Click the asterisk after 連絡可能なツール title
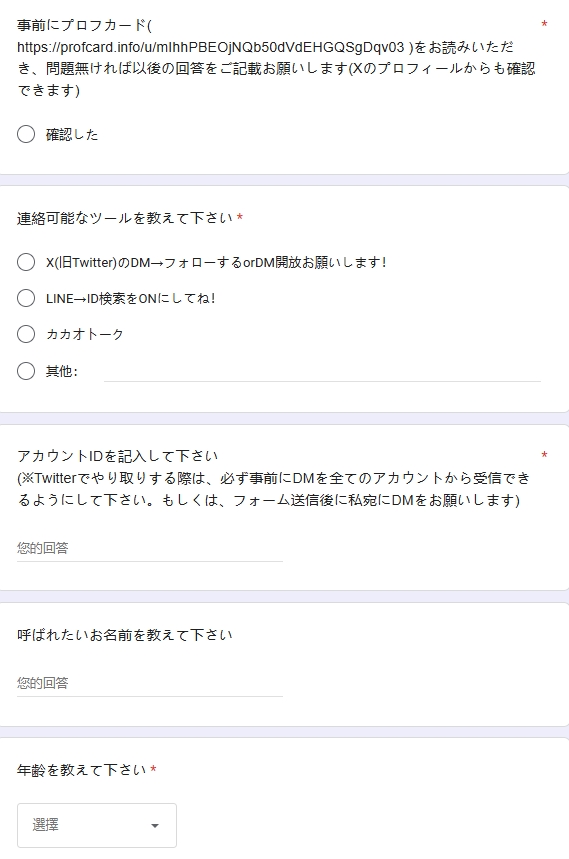The height and width of the screenshot is (859, 569). click(x=239, y=218)
